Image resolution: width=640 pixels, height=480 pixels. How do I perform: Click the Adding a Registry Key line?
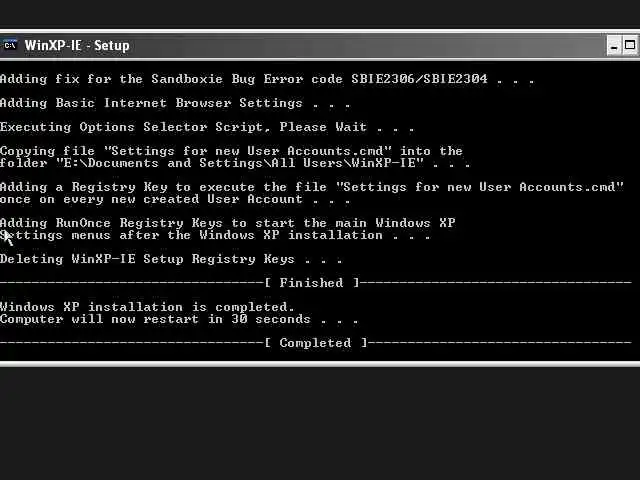(312, 187)
